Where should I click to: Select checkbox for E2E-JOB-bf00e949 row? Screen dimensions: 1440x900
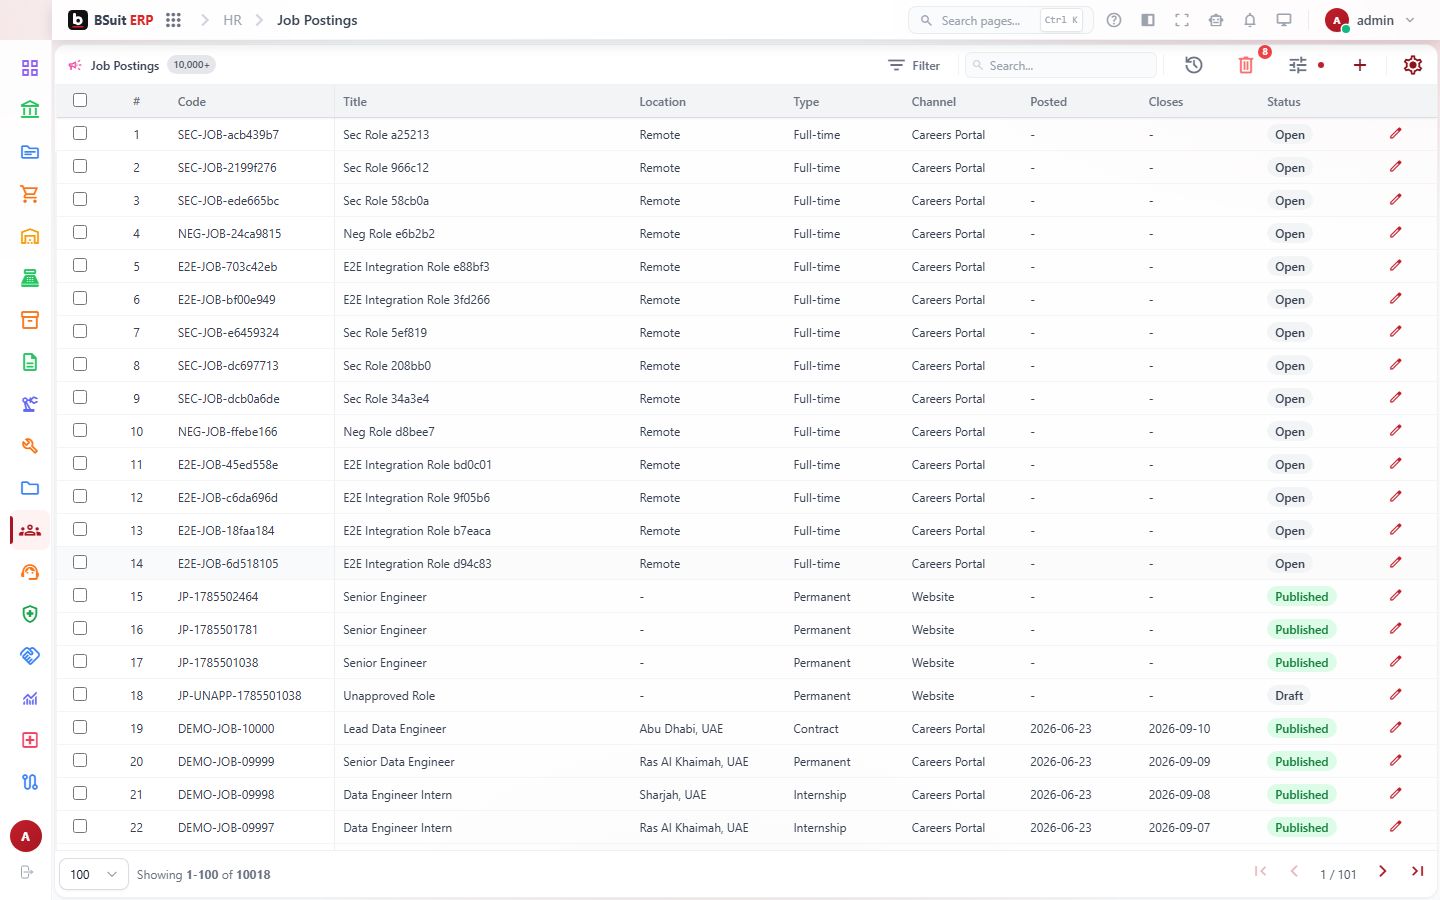80,298
